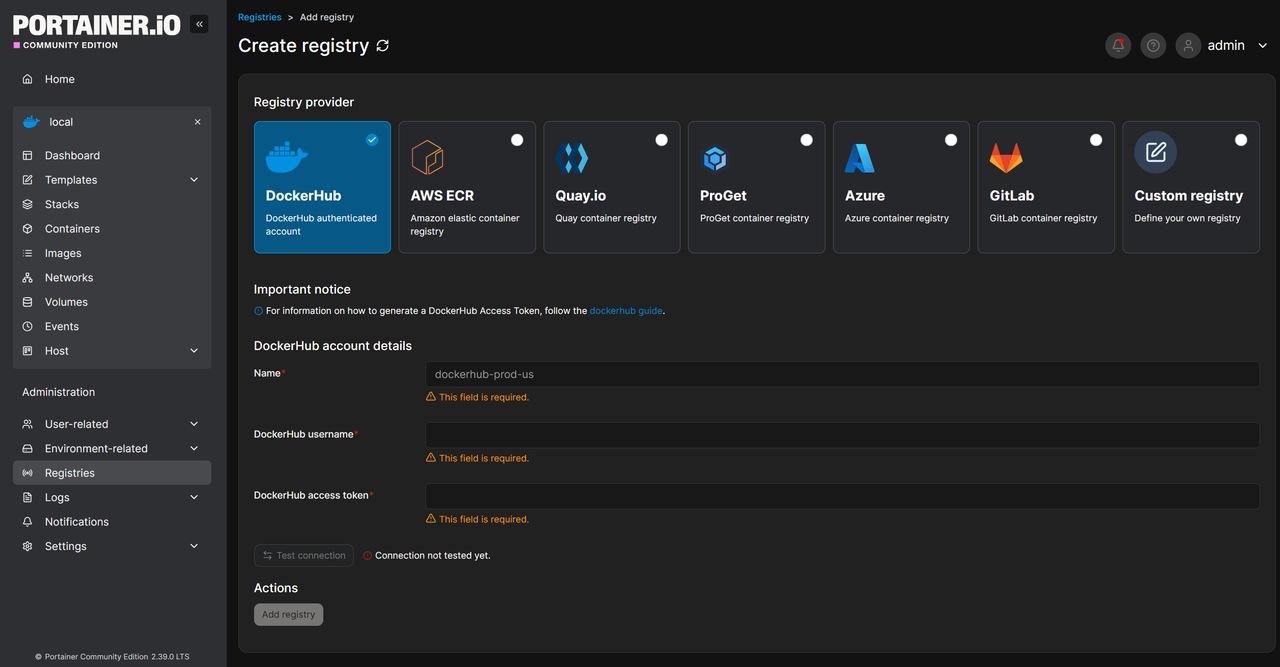
Task: Click the Environment-related drive icon
Action: pos(27,449)
